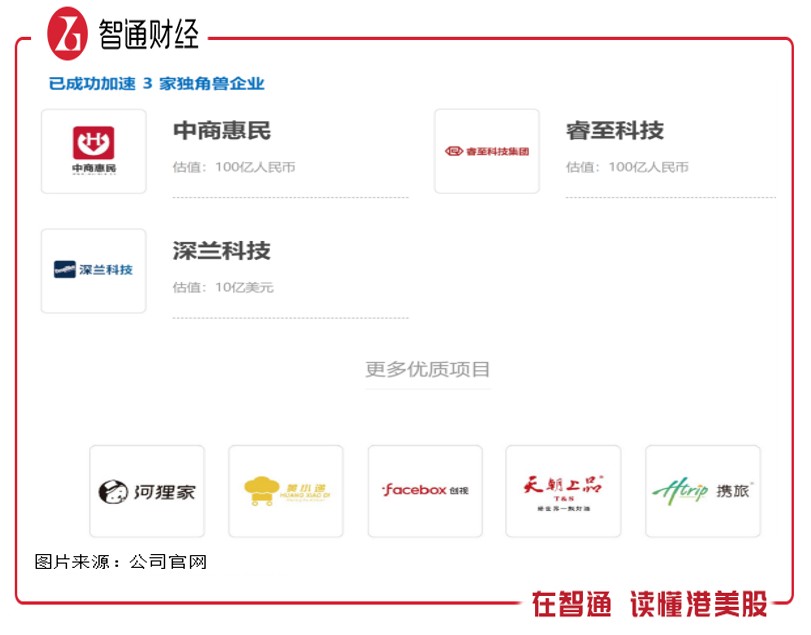Select the 河狸家 project logo
The width and height of the screenshot is (811, 635).
147,491
